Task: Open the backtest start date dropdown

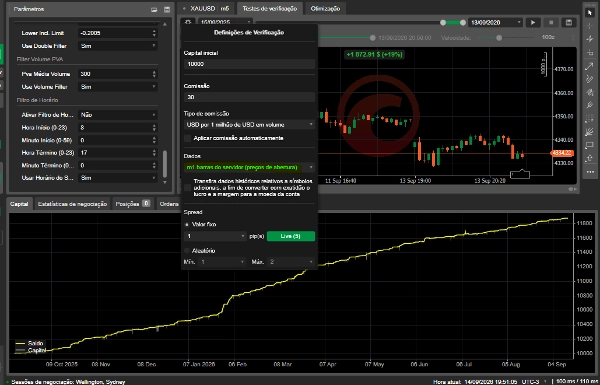Action: (225, 22)
